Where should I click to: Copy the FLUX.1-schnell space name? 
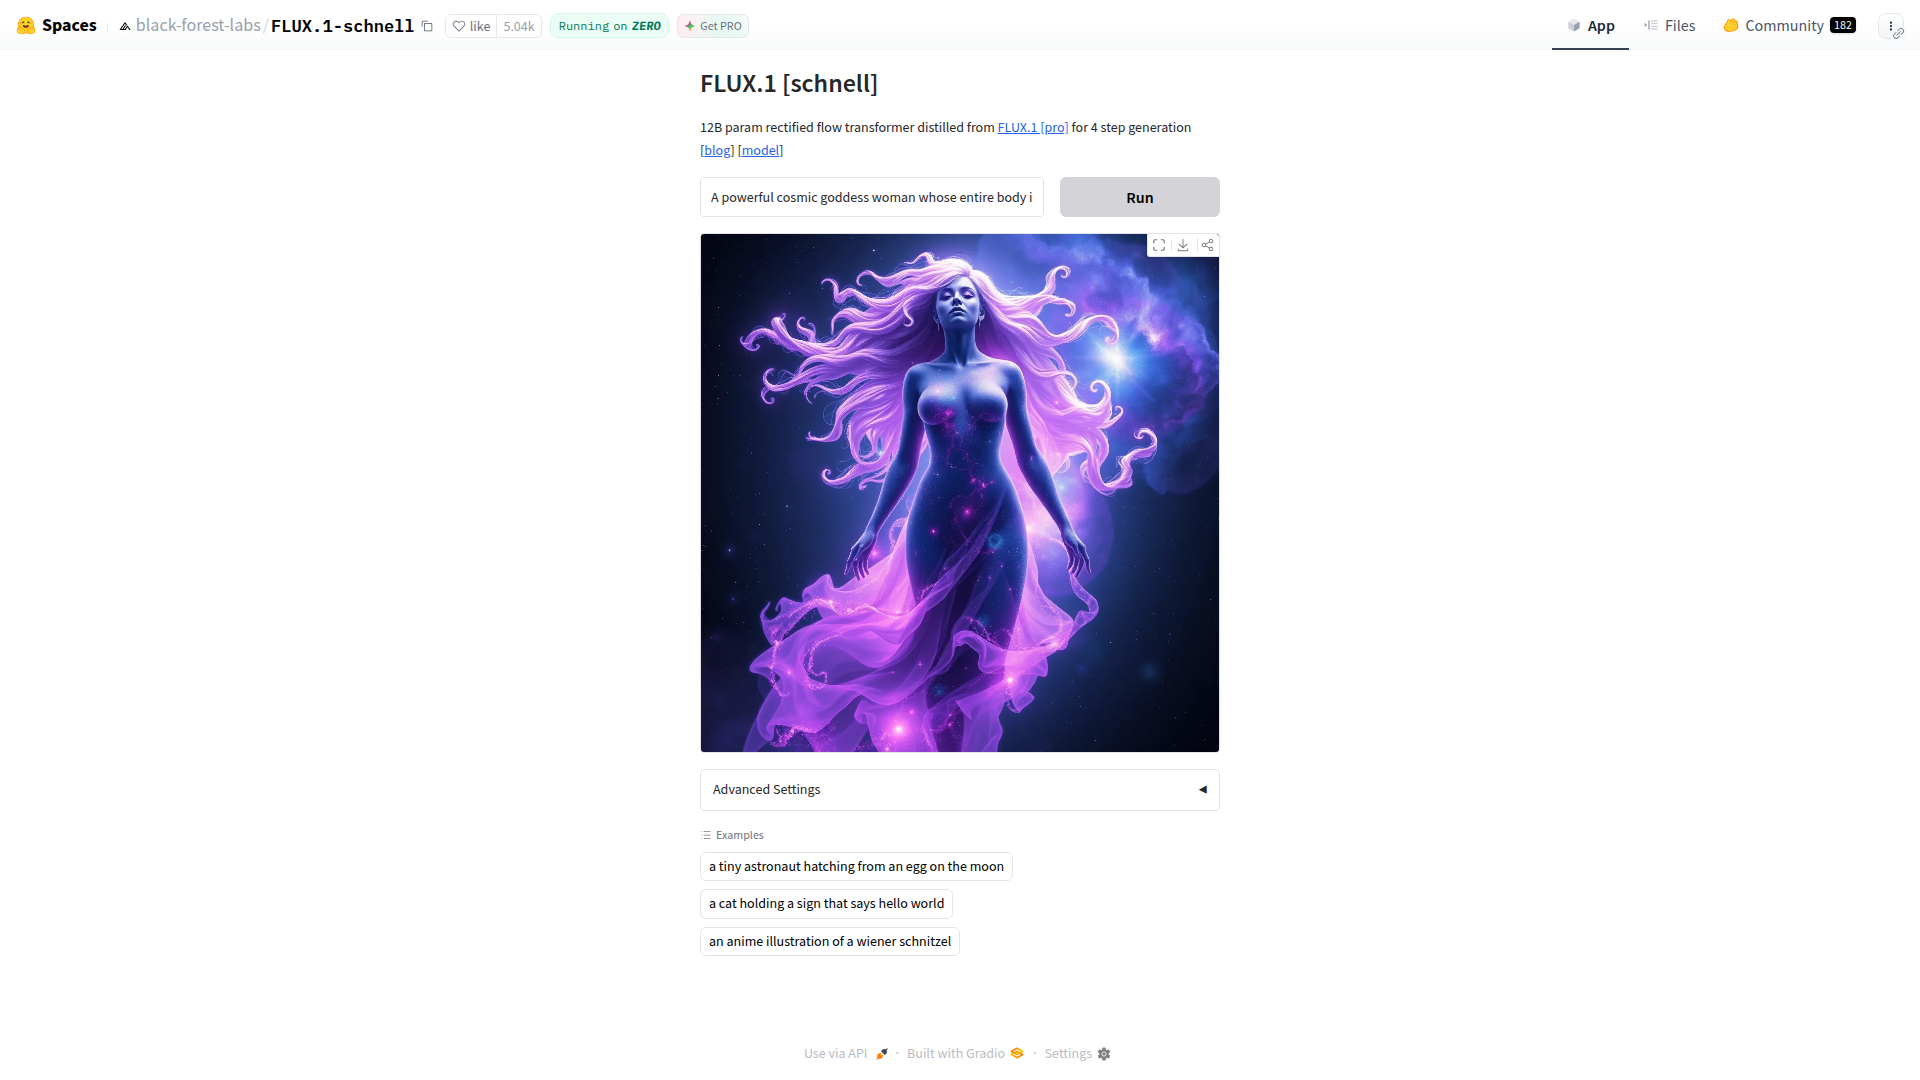(x=427, y=26)
